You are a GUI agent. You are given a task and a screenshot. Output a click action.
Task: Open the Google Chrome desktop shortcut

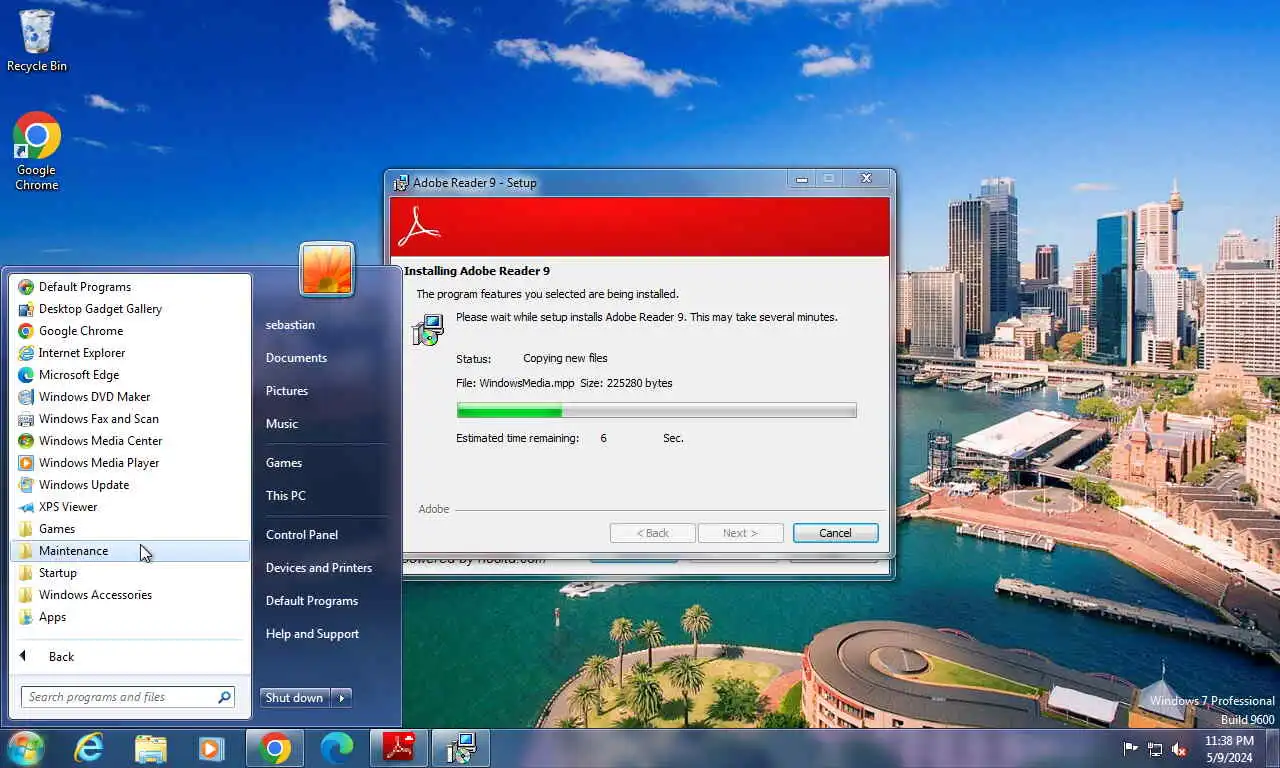tap(37, 151)
